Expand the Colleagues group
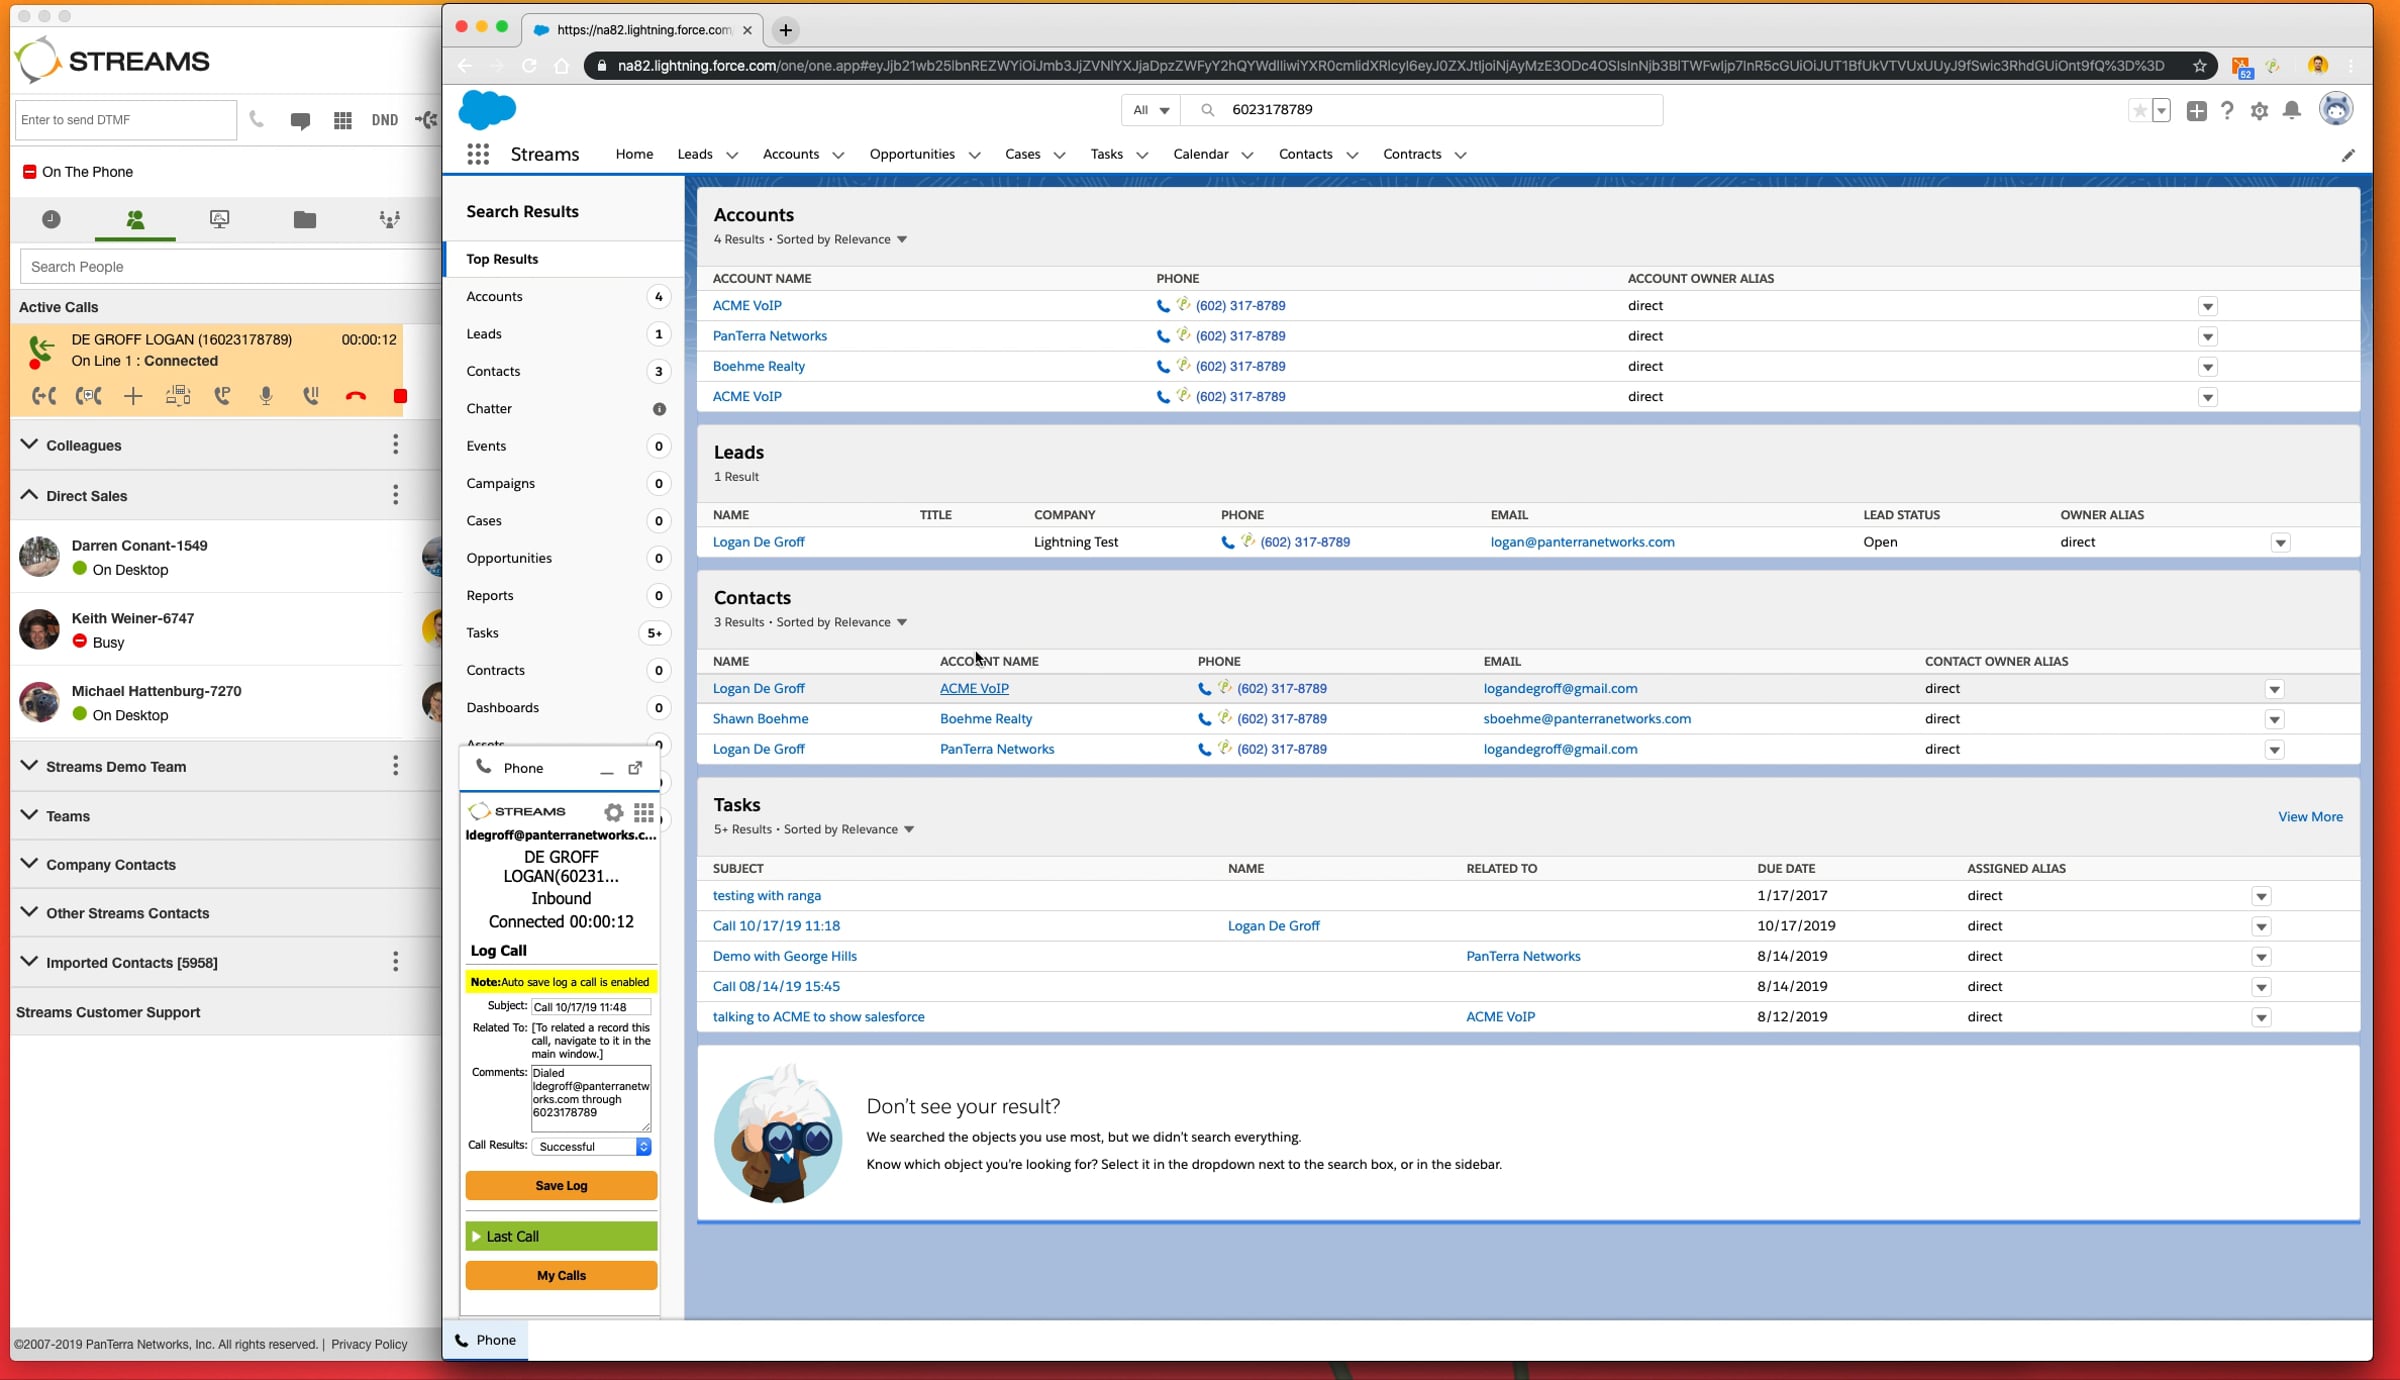 coord(30,444)
